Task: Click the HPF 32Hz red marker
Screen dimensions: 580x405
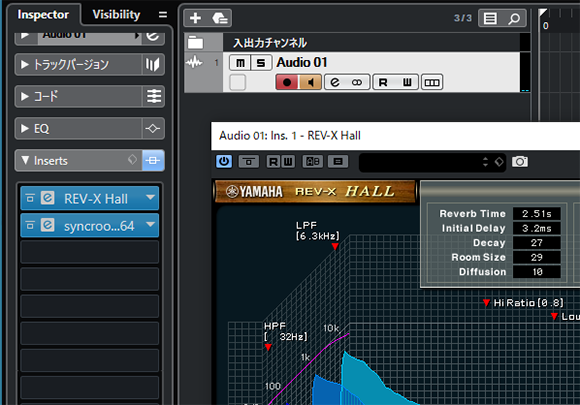Action: pos(268,347)
